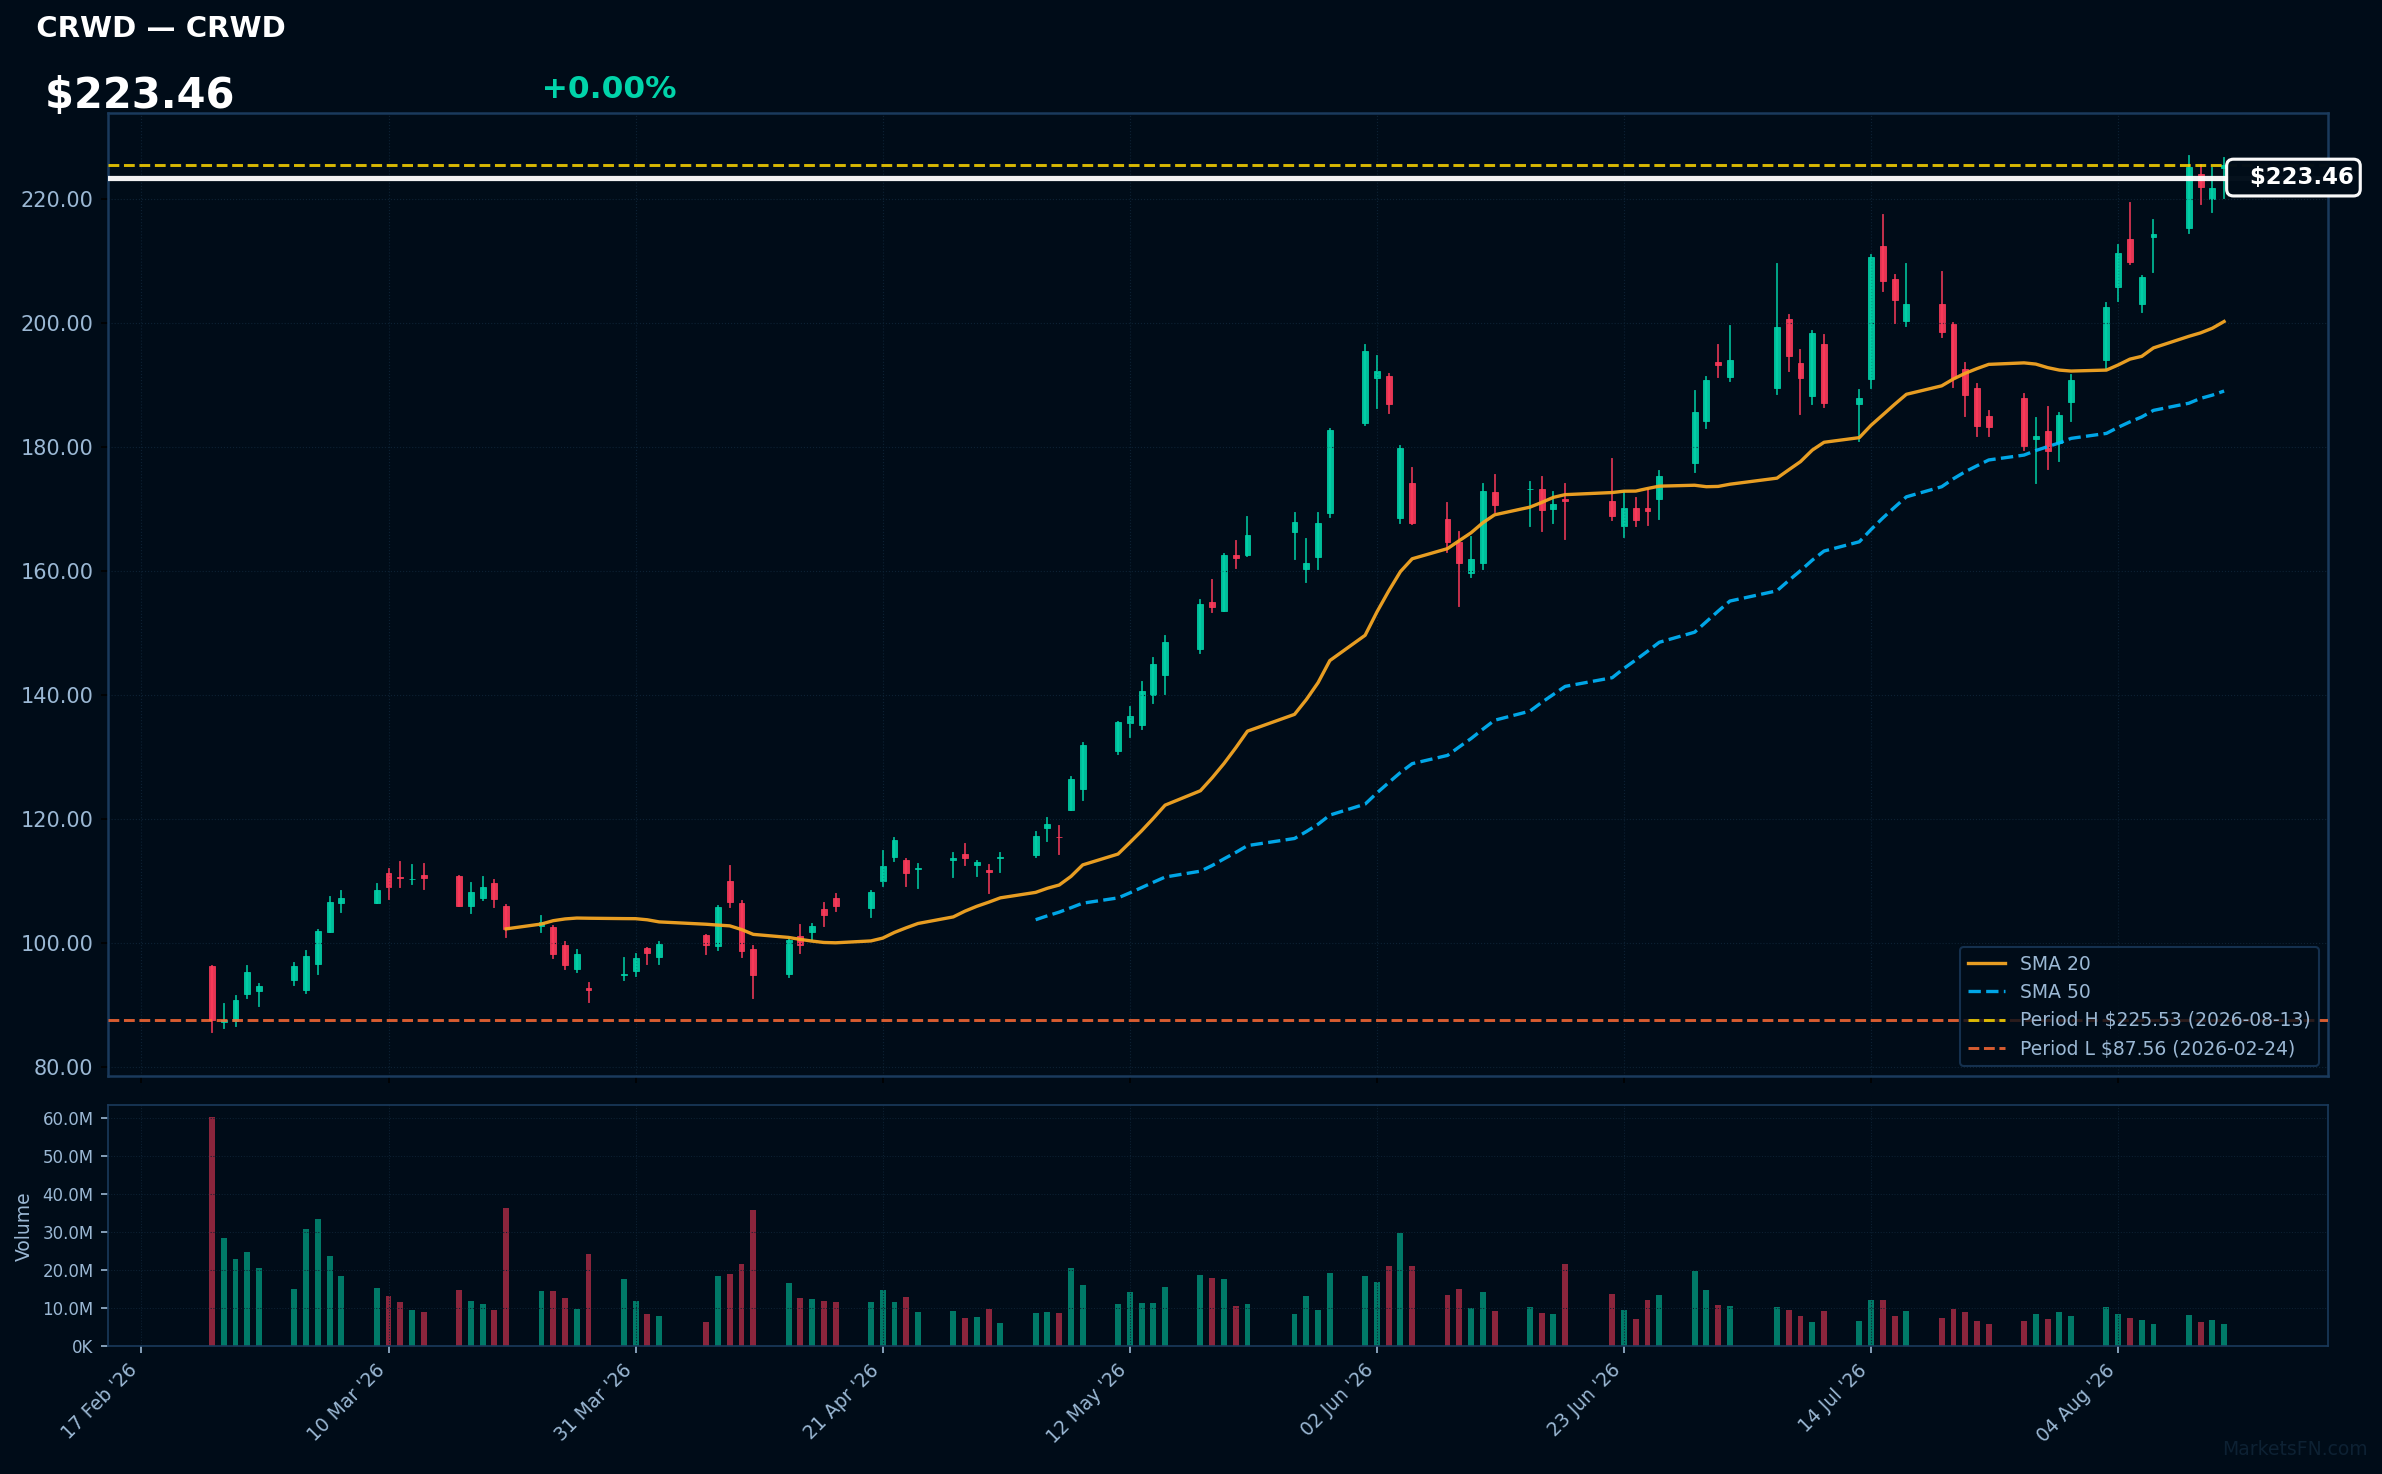Click the 120.00 price axis label
This screenshot has height=1474, width=2382.
pyautogui.click(x=57, y=820)
